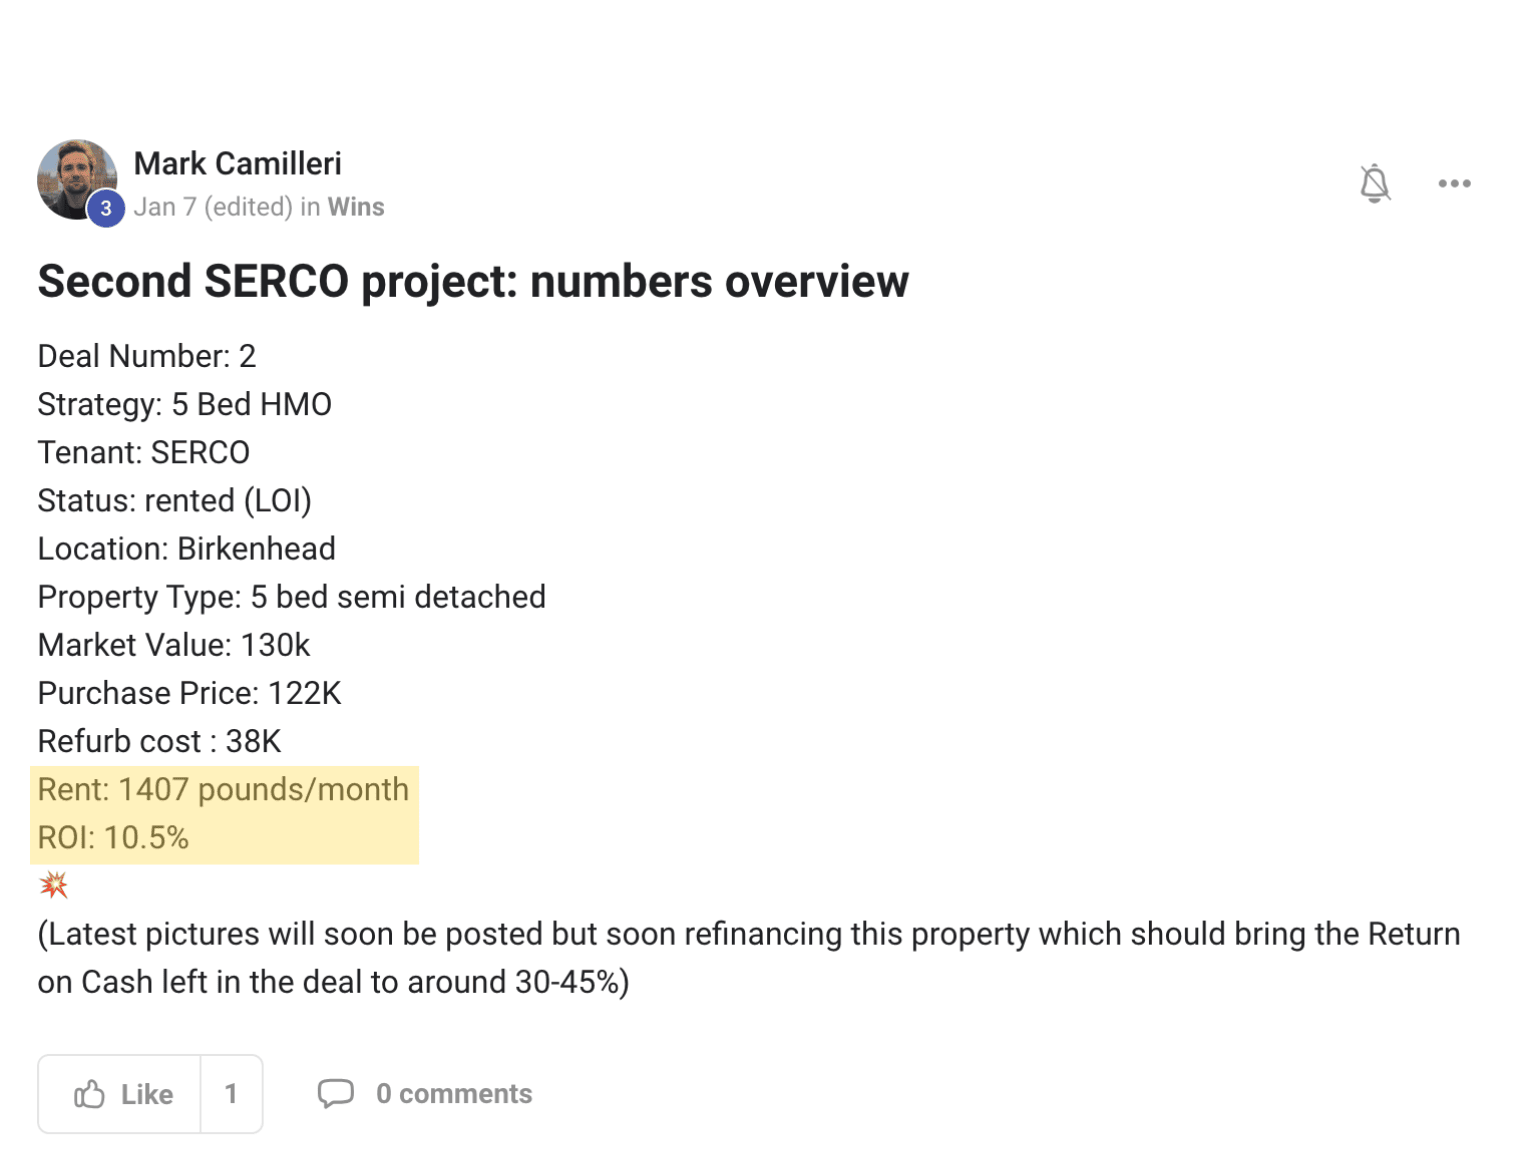Click the Second SERCO project post title
Screen dimensions: 1534x1158
click(x=473, y=281)
